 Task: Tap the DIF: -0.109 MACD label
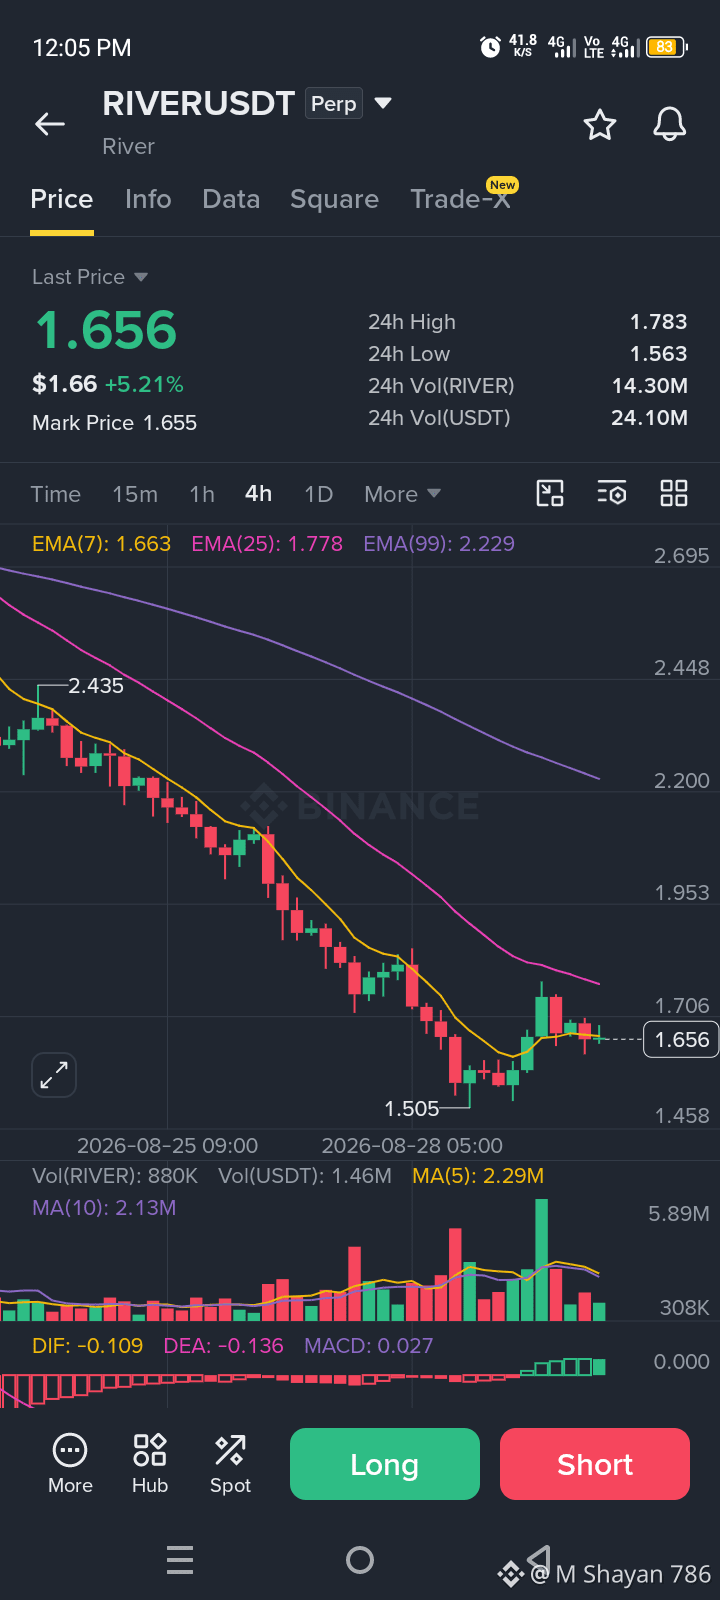pos(88,1346)
